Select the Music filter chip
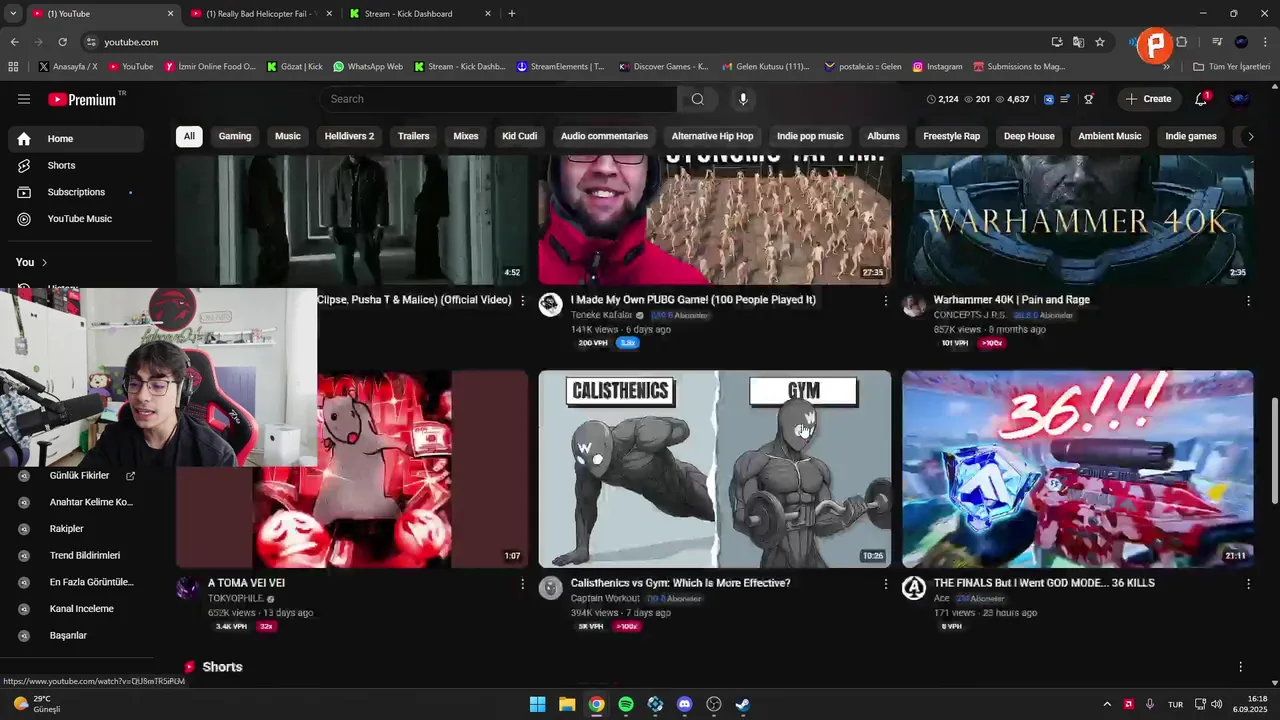The width and height of the screenshot is (1280, 720). pyautogui.click(x=288, y=136)
